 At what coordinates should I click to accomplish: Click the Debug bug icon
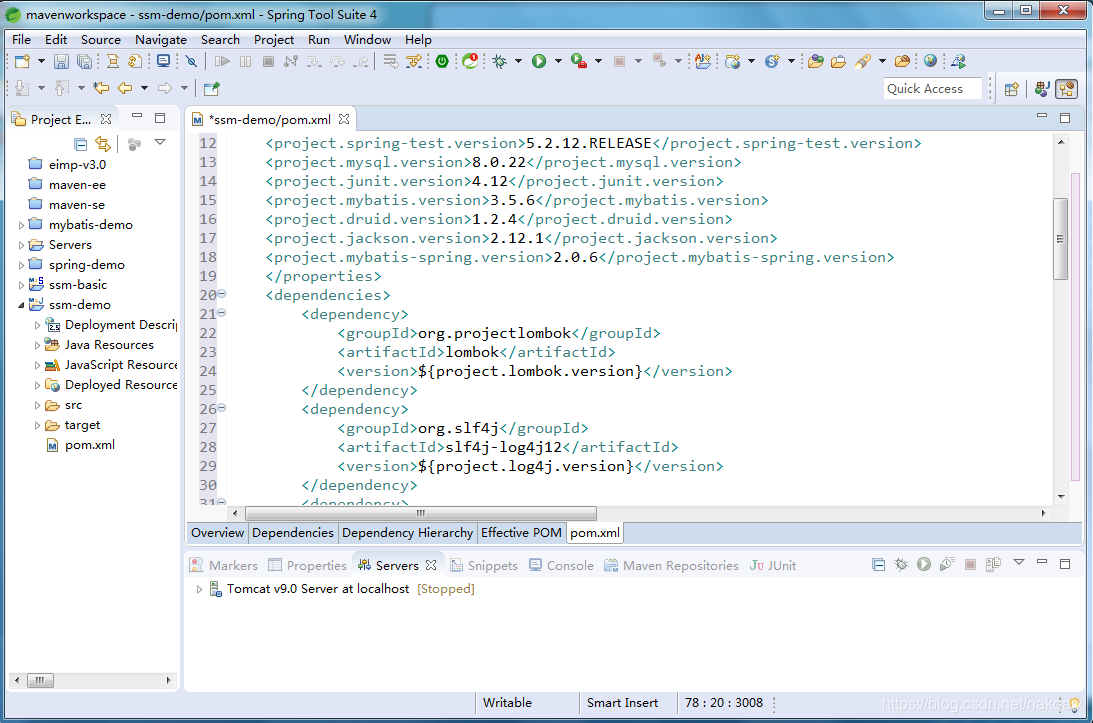(x=499, y=62)
